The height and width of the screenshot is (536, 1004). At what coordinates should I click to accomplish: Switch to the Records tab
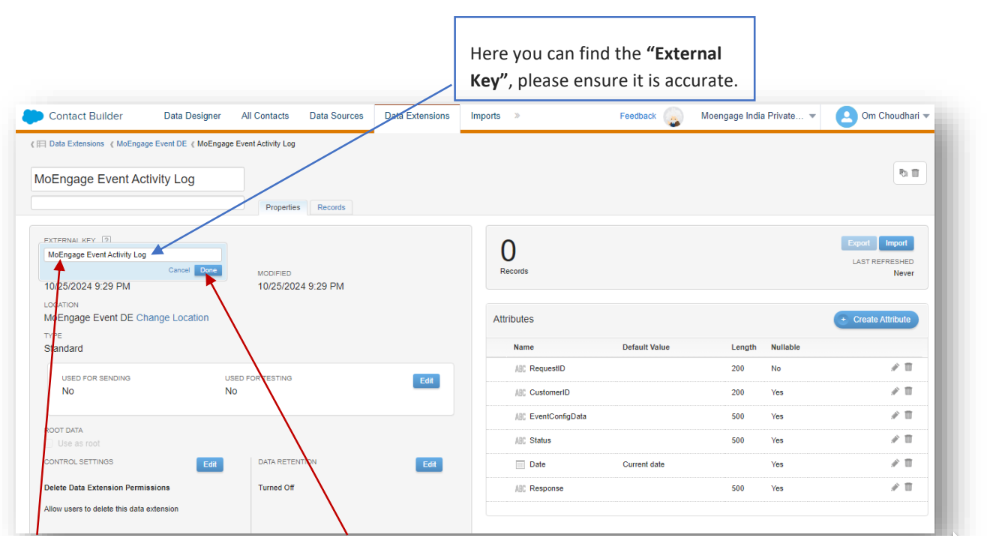pos(331,207)
